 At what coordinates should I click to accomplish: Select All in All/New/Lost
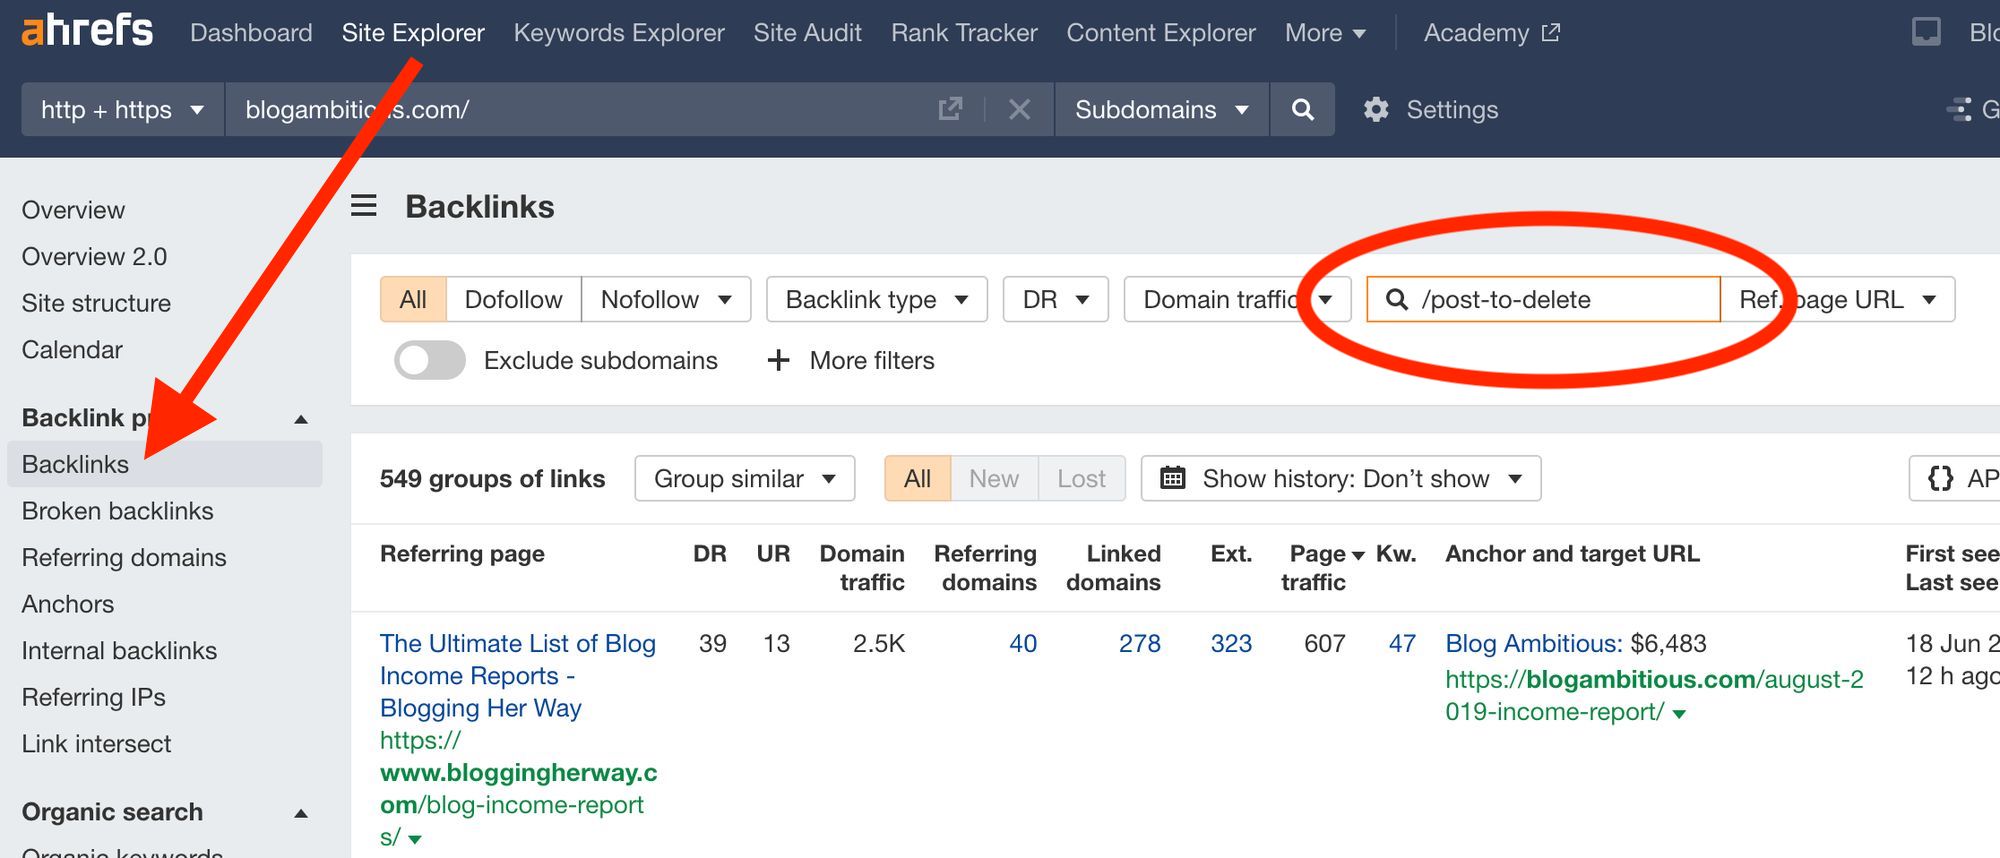point(917,478)
